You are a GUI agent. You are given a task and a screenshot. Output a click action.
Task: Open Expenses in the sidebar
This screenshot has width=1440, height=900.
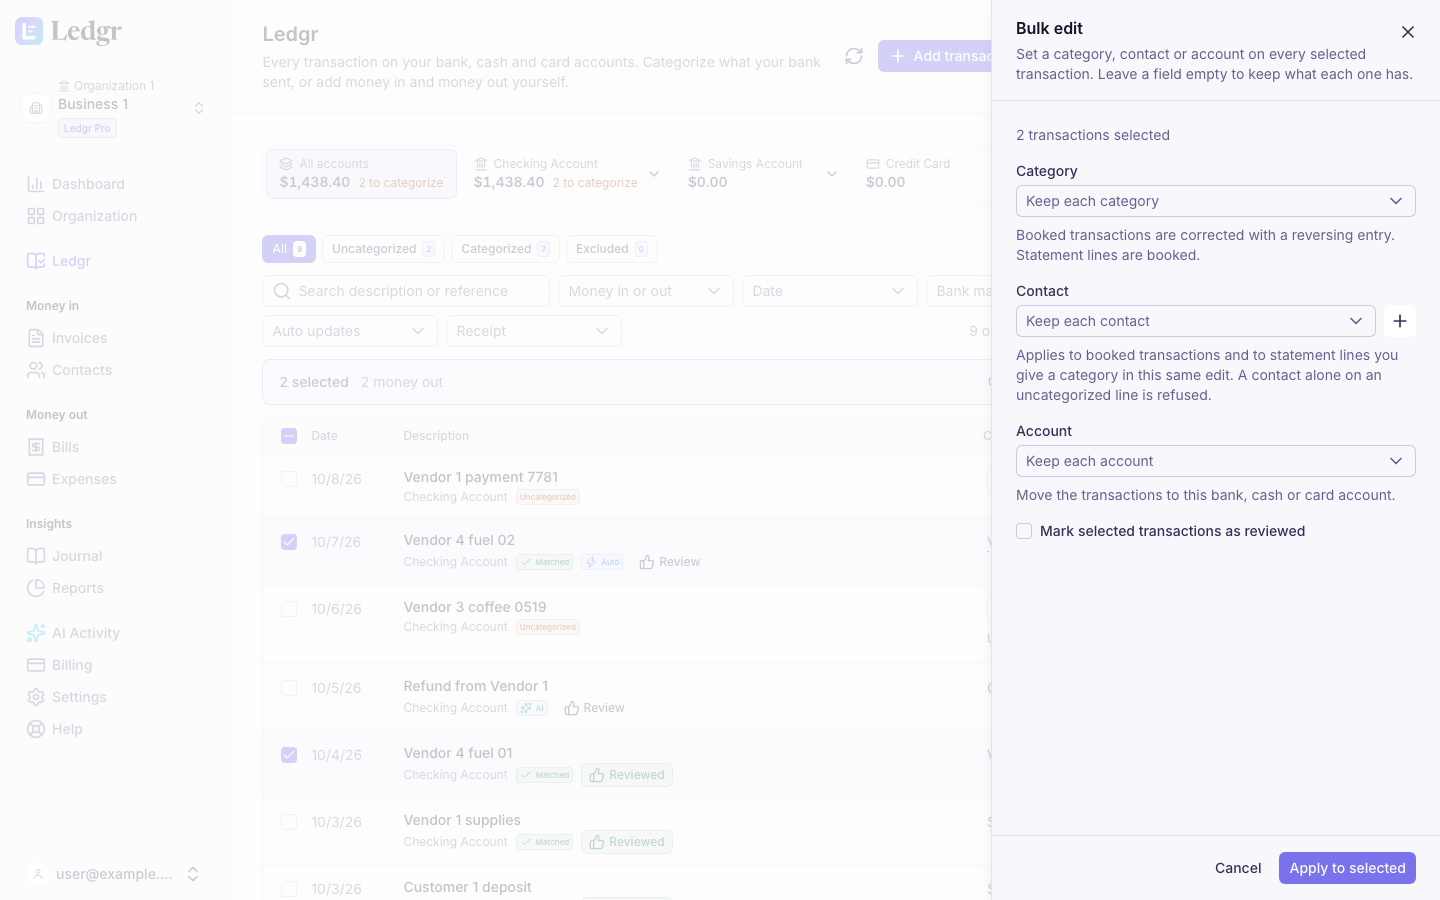[x=115, y=479]
